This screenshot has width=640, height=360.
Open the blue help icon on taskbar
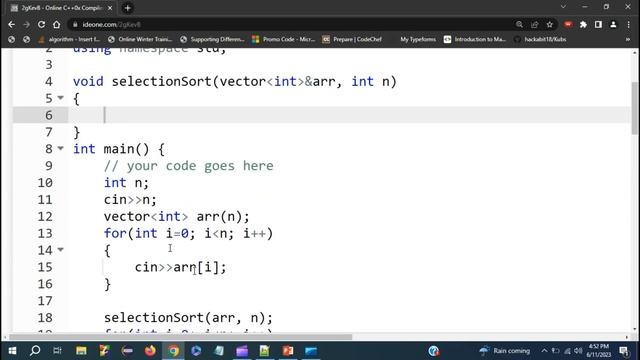pyautogui.click(x=433, y=351)
